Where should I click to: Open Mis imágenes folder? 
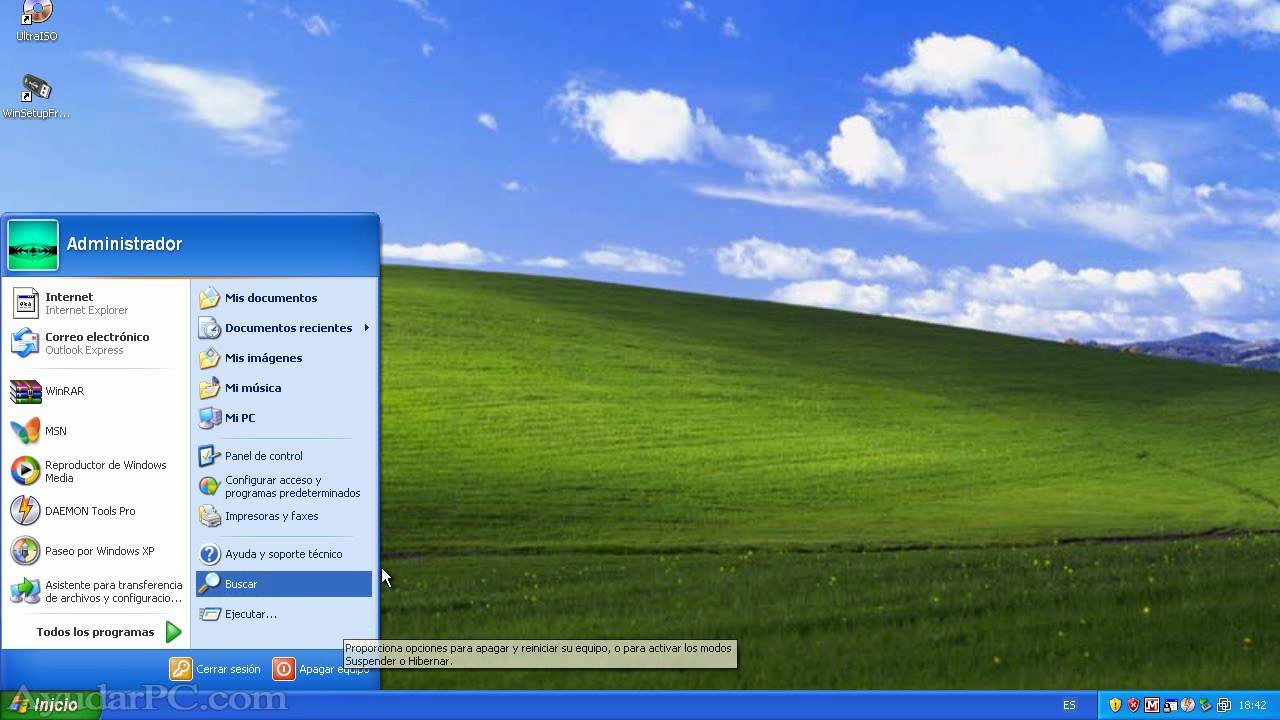[x=284, y=358]
